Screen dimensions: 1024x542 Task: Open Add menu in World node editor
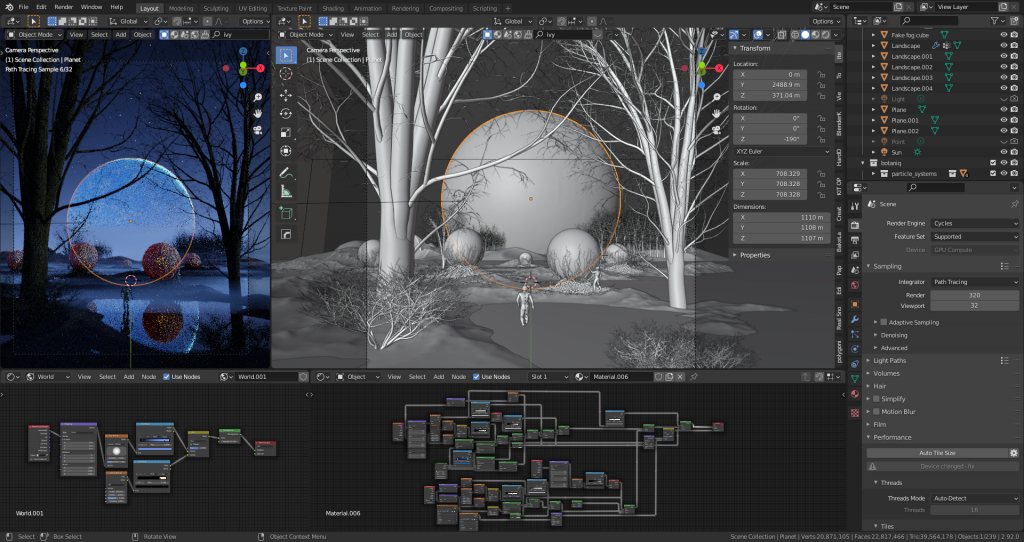(129, 377)
